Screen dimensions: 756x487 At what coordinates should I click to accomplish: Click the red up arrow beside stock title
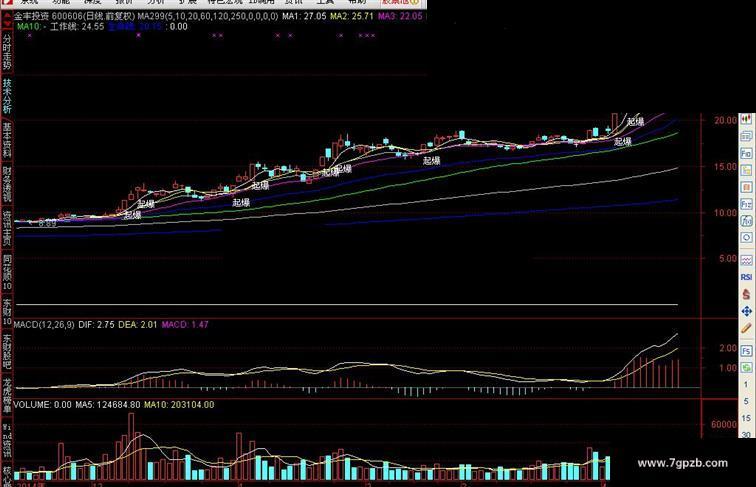7,16
